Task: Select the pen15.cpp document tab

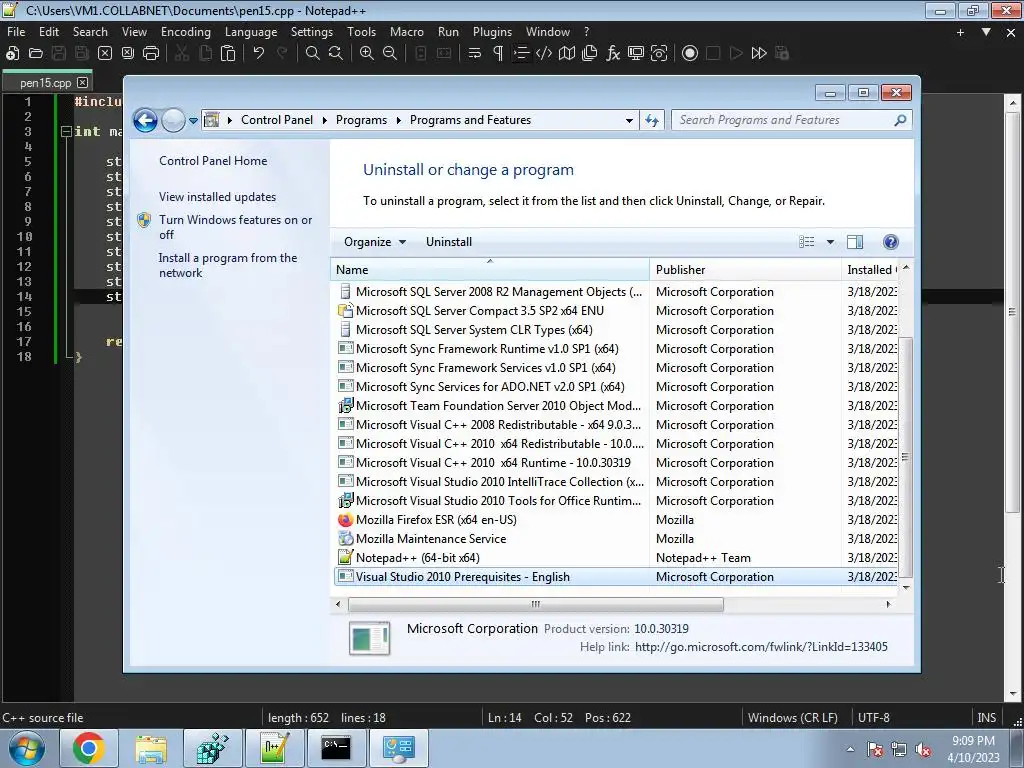Action: click(45, 82)
